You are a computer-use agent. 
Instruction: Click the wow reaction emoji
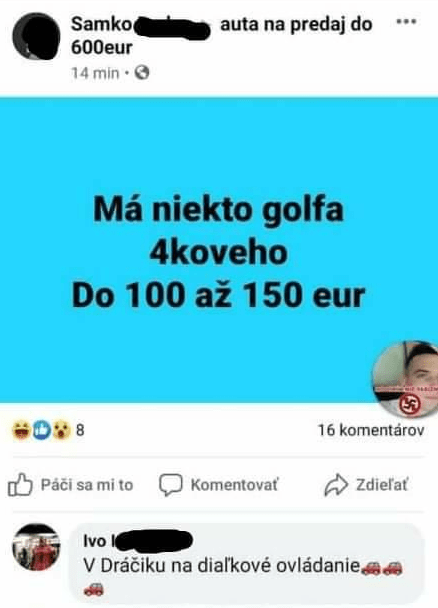pyautogui.click(x=62, y=430)
